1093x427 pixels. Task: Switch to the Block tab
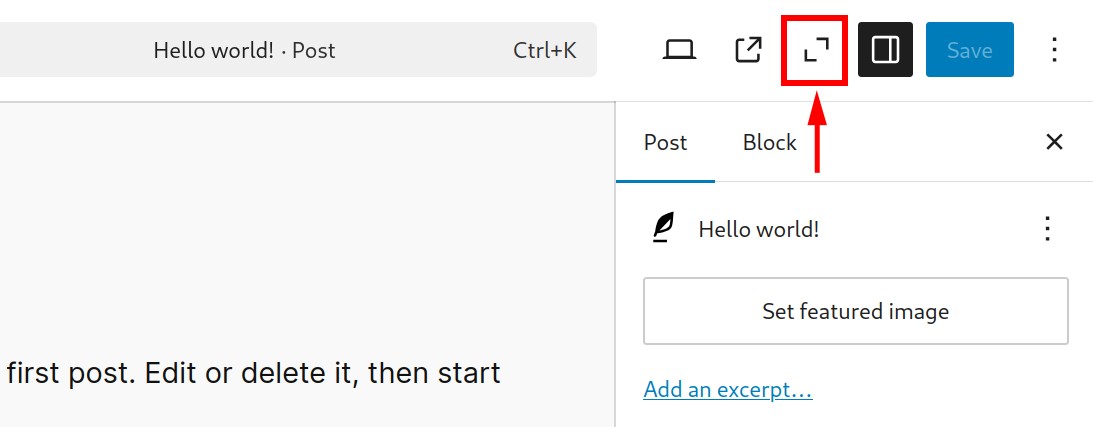click(x=770, y=142)
